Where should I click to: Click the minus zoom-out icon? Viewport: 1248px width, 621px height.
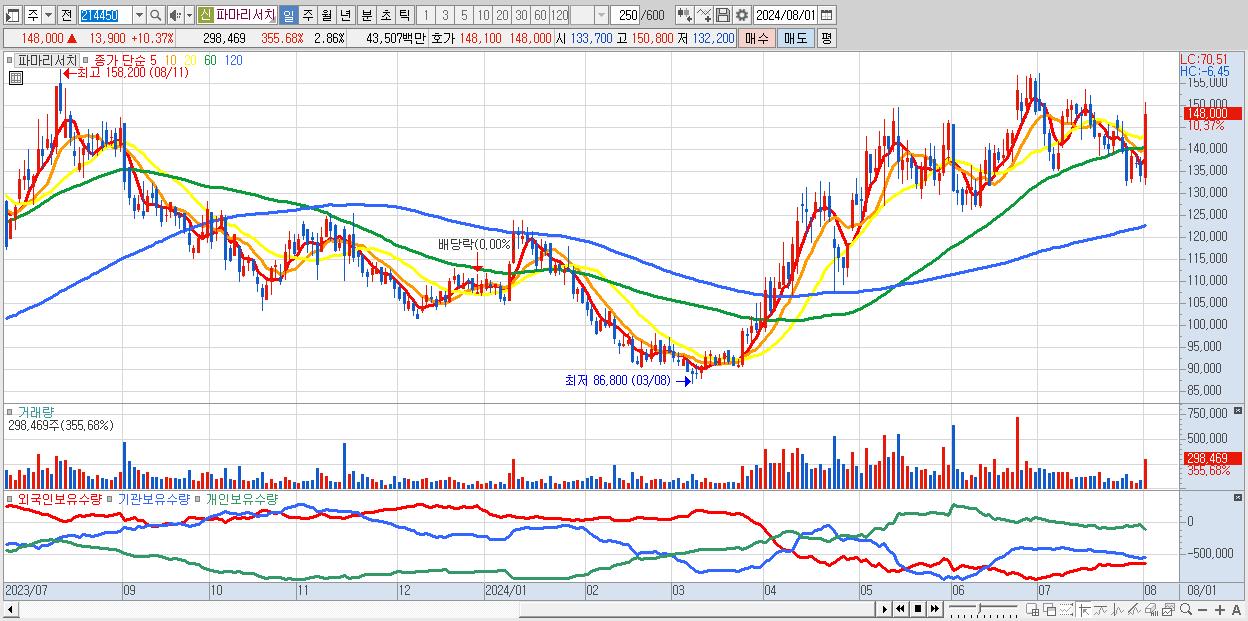tap(1203, 610)
